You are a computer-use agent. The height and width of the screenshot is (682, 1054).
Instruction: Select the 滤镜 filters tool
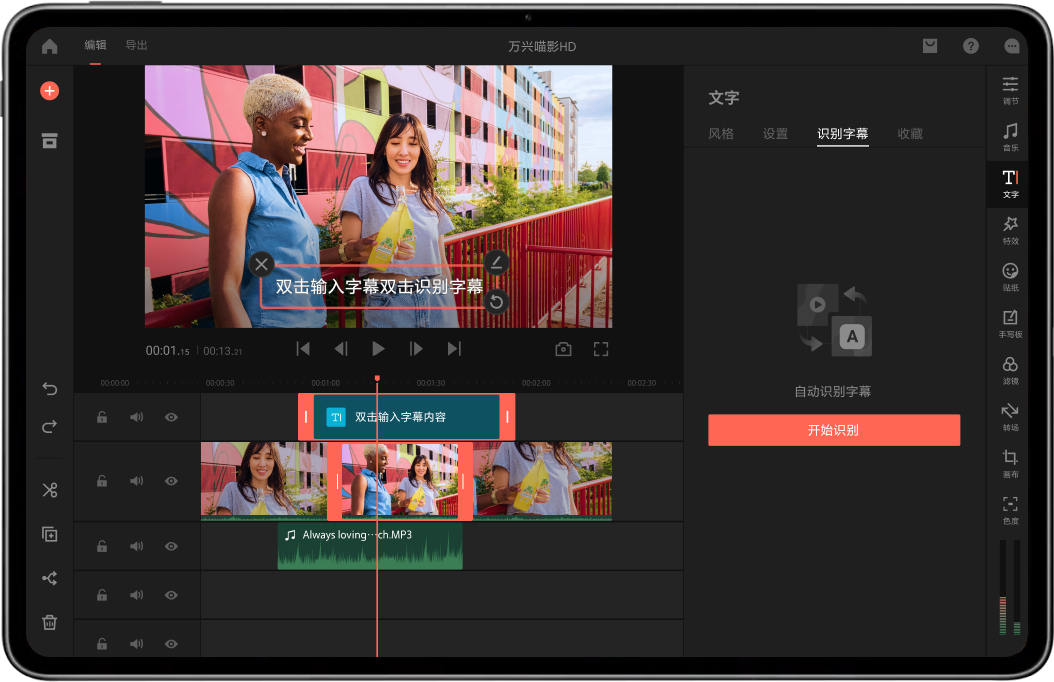pyautogui.click(x=1010, y=369)
